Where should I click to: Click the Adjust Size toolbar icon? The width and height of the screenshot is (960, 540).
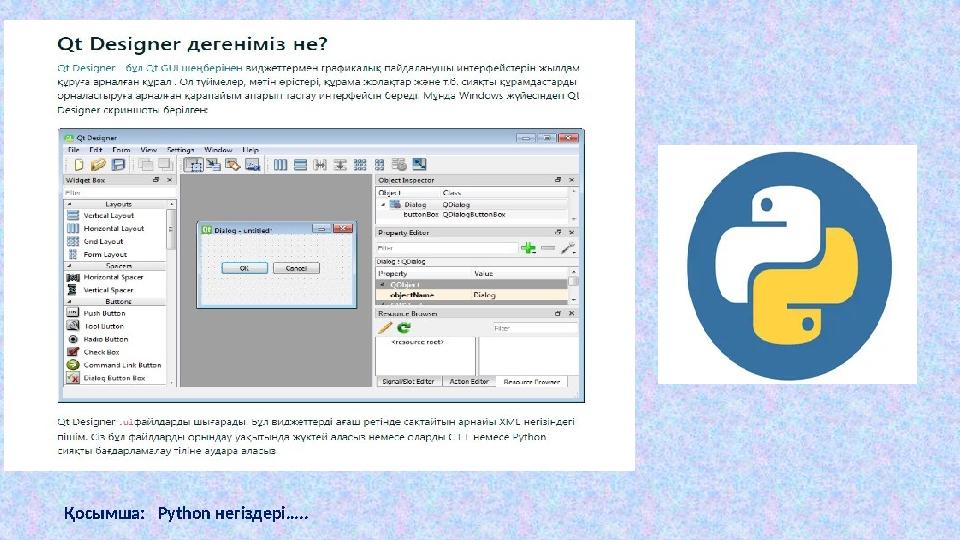pyautogui.click(x=419, y=164)
